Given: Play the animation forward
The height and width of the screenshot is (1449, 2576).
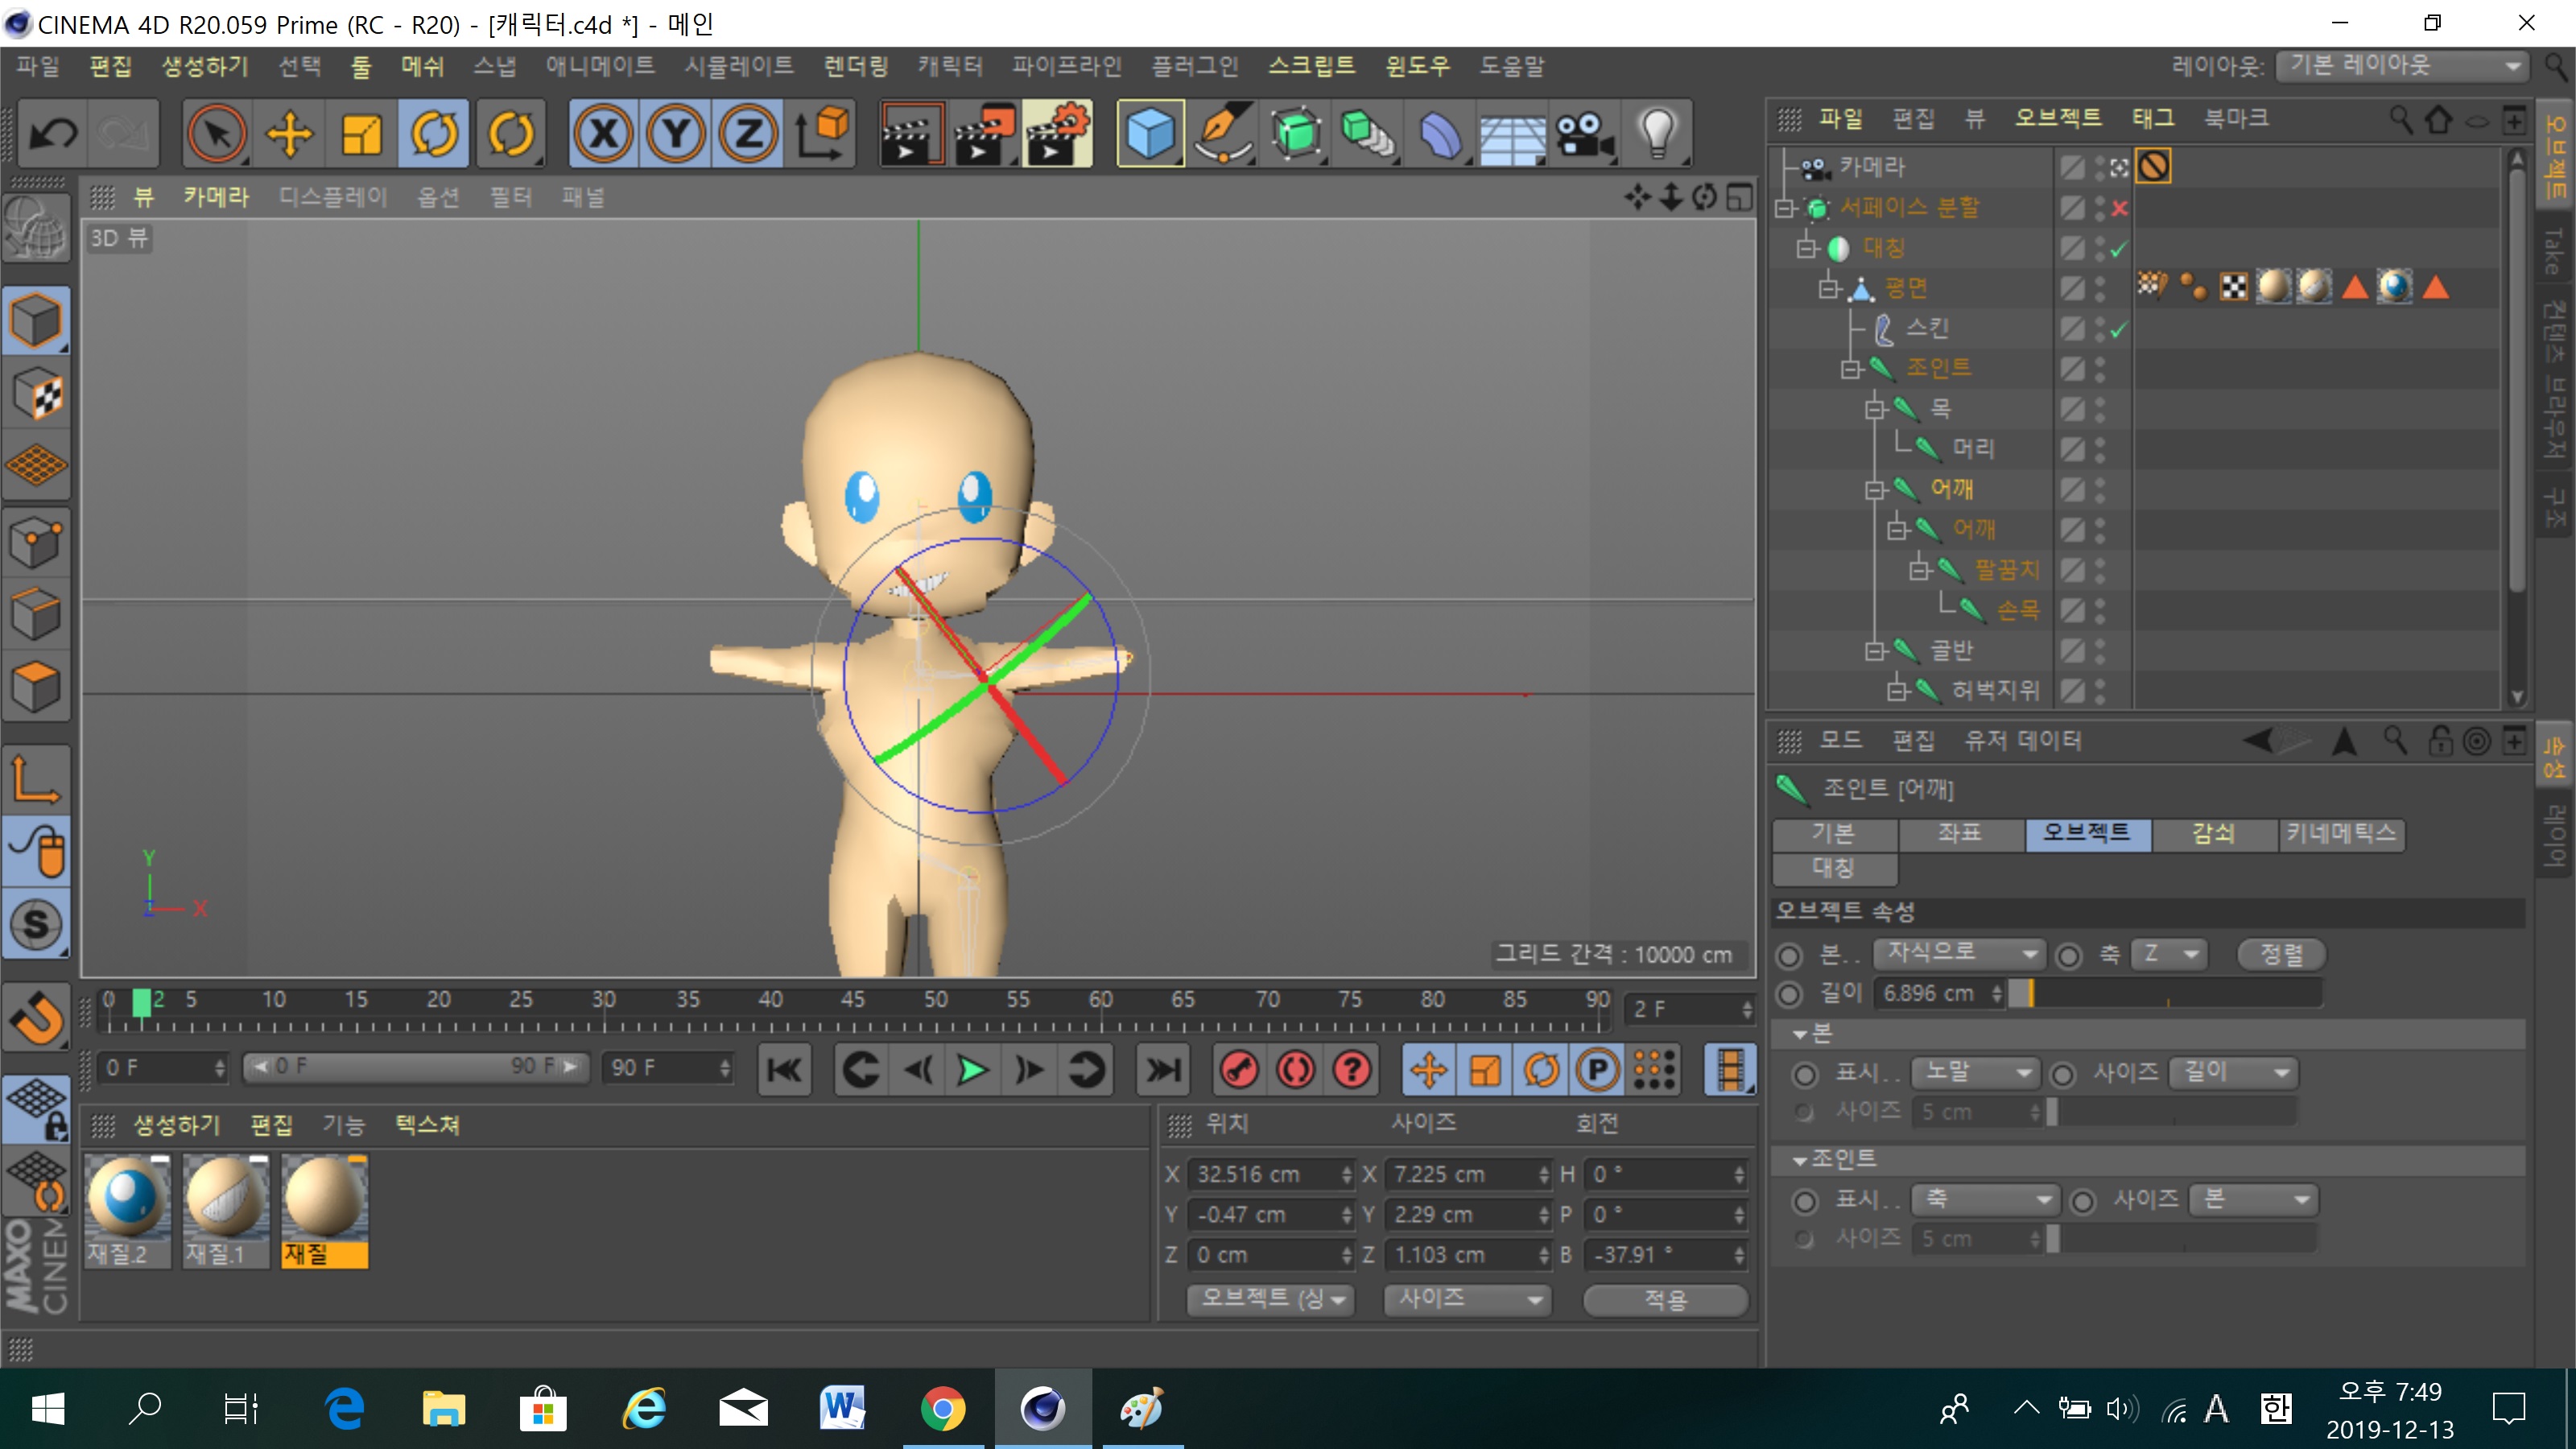Looking at the screenshot, I should click(x=972, y=1070).
